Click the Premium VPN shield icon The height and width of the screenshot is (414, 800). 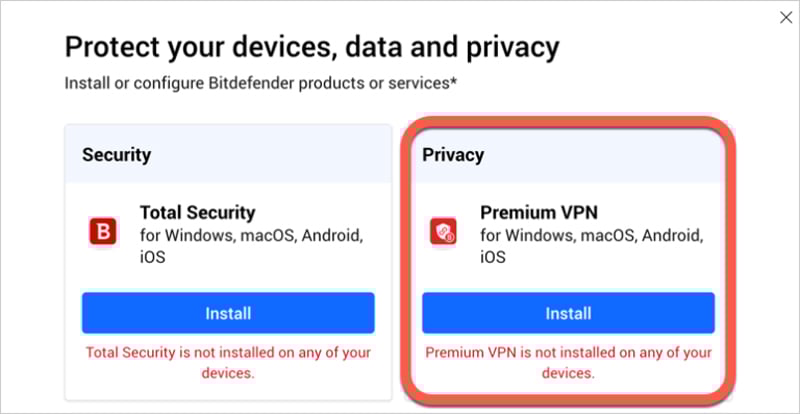pyautogui.click(x=443, y=234)
